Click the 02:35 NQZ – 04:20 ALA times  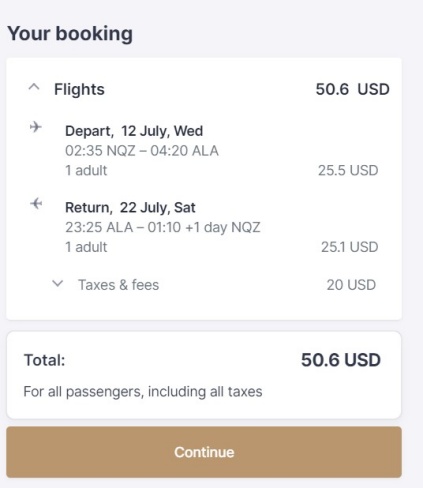(142, 151)
